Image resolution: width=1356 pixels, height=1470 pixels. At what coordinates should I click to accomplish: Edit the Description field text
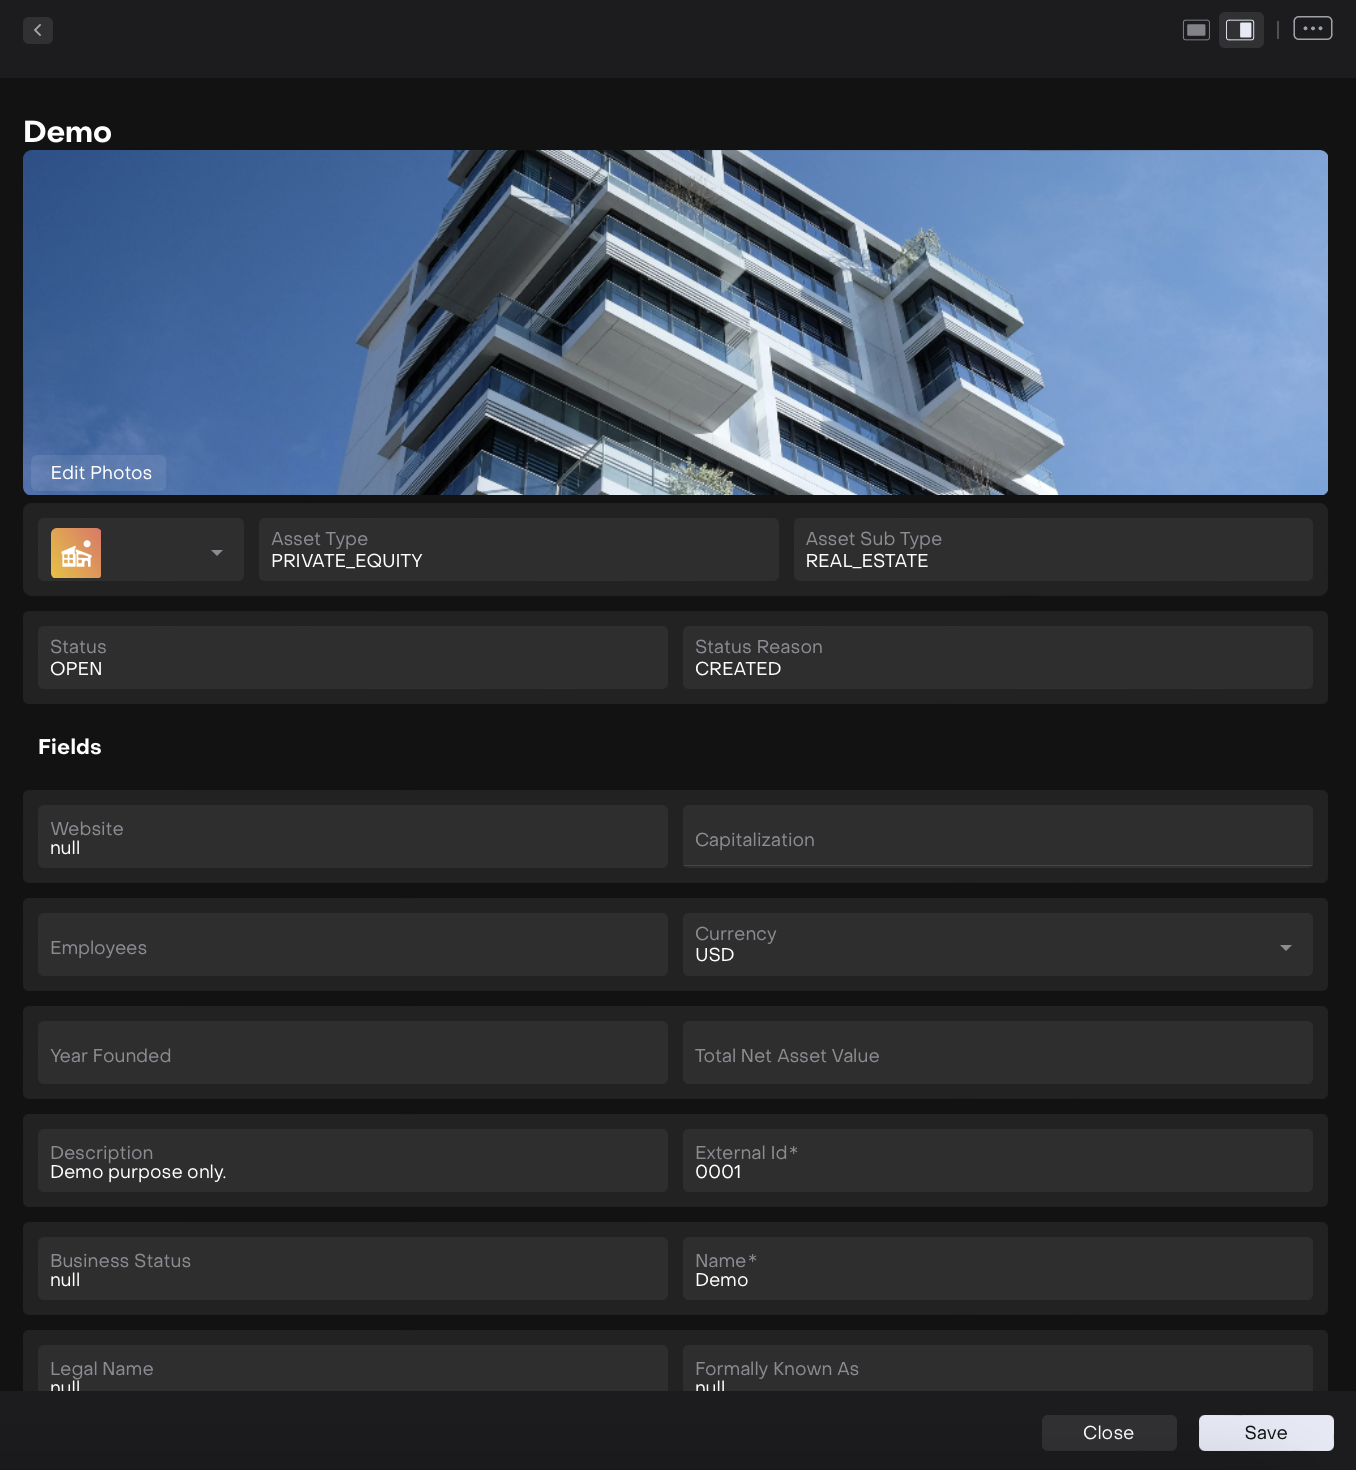coord(352,1162)
